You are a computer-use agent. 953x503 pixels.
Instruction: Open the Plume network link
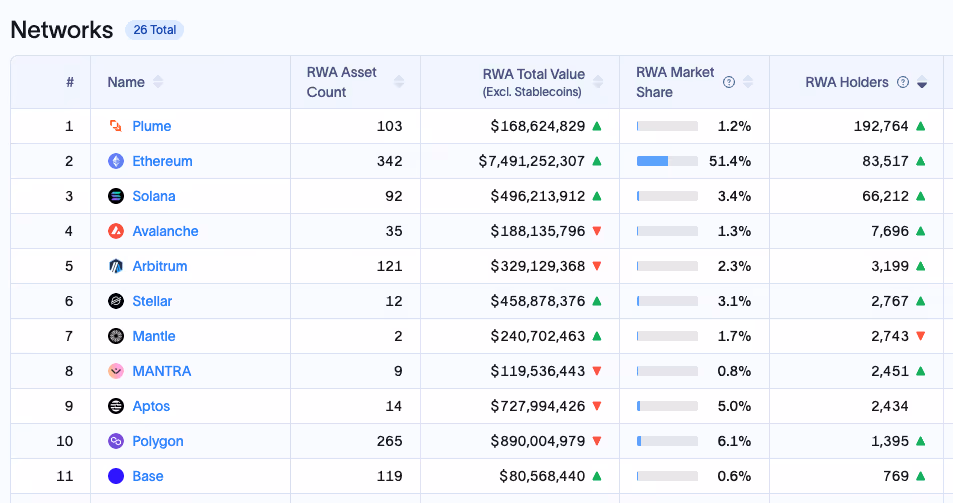point(151,126)
